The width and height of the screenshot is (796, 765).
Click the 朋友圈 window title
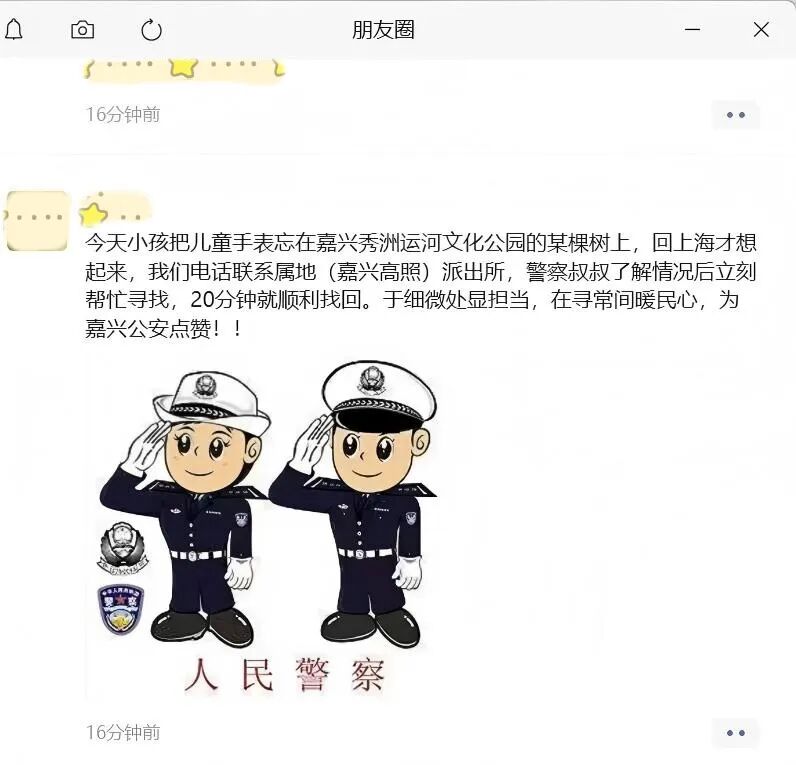click(x=383, y=29)
